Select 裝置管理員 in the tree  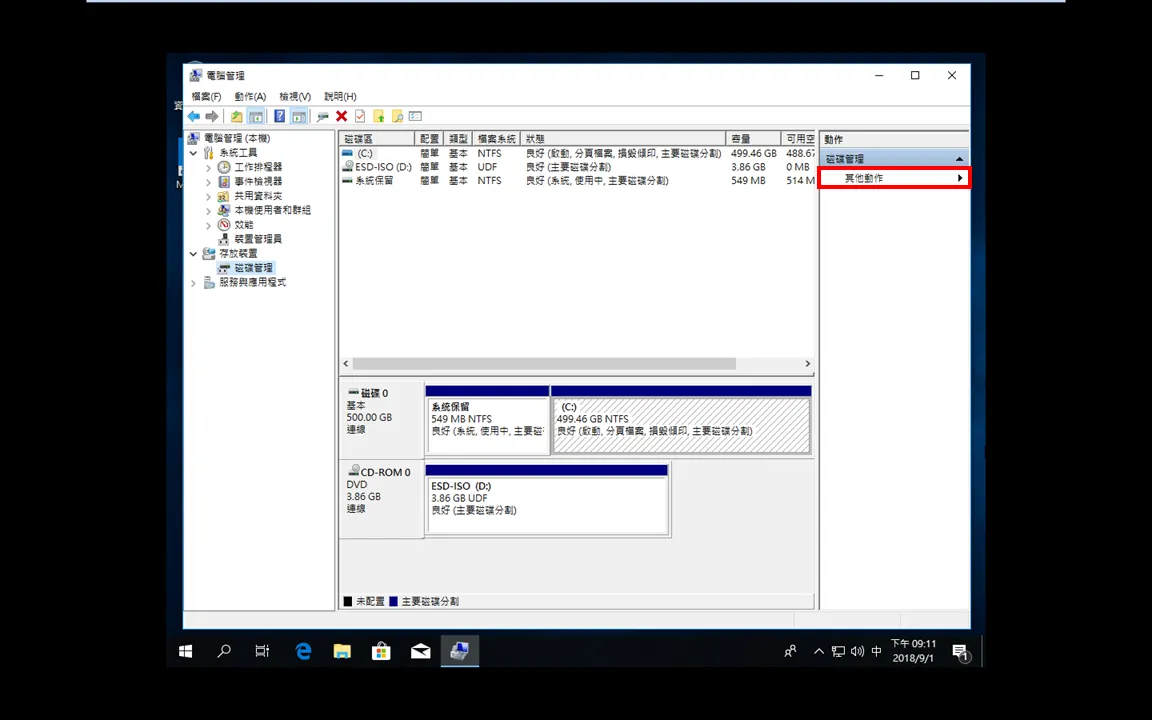[x=258, y=239]
